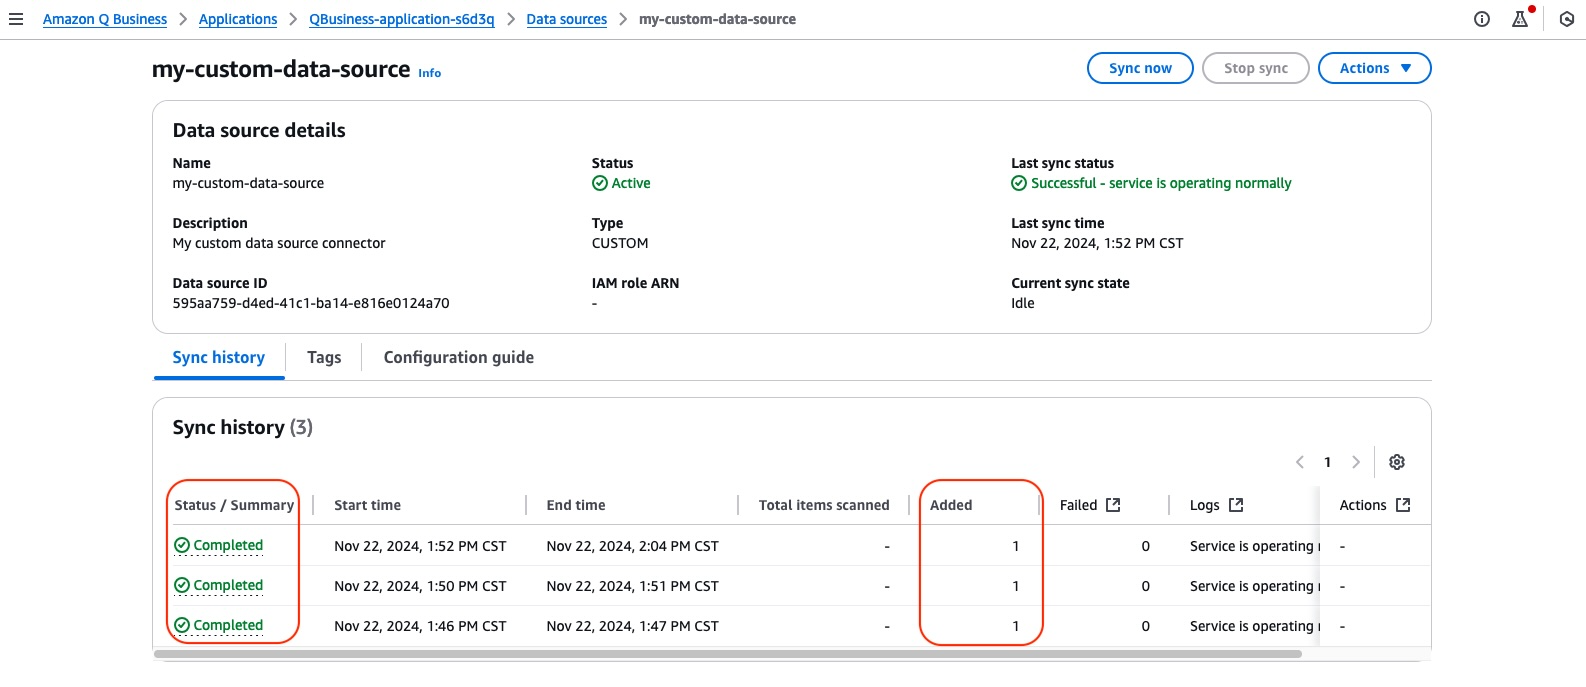Click Status / Summary column header
The image size is (1586, 687).
[234, 505]
